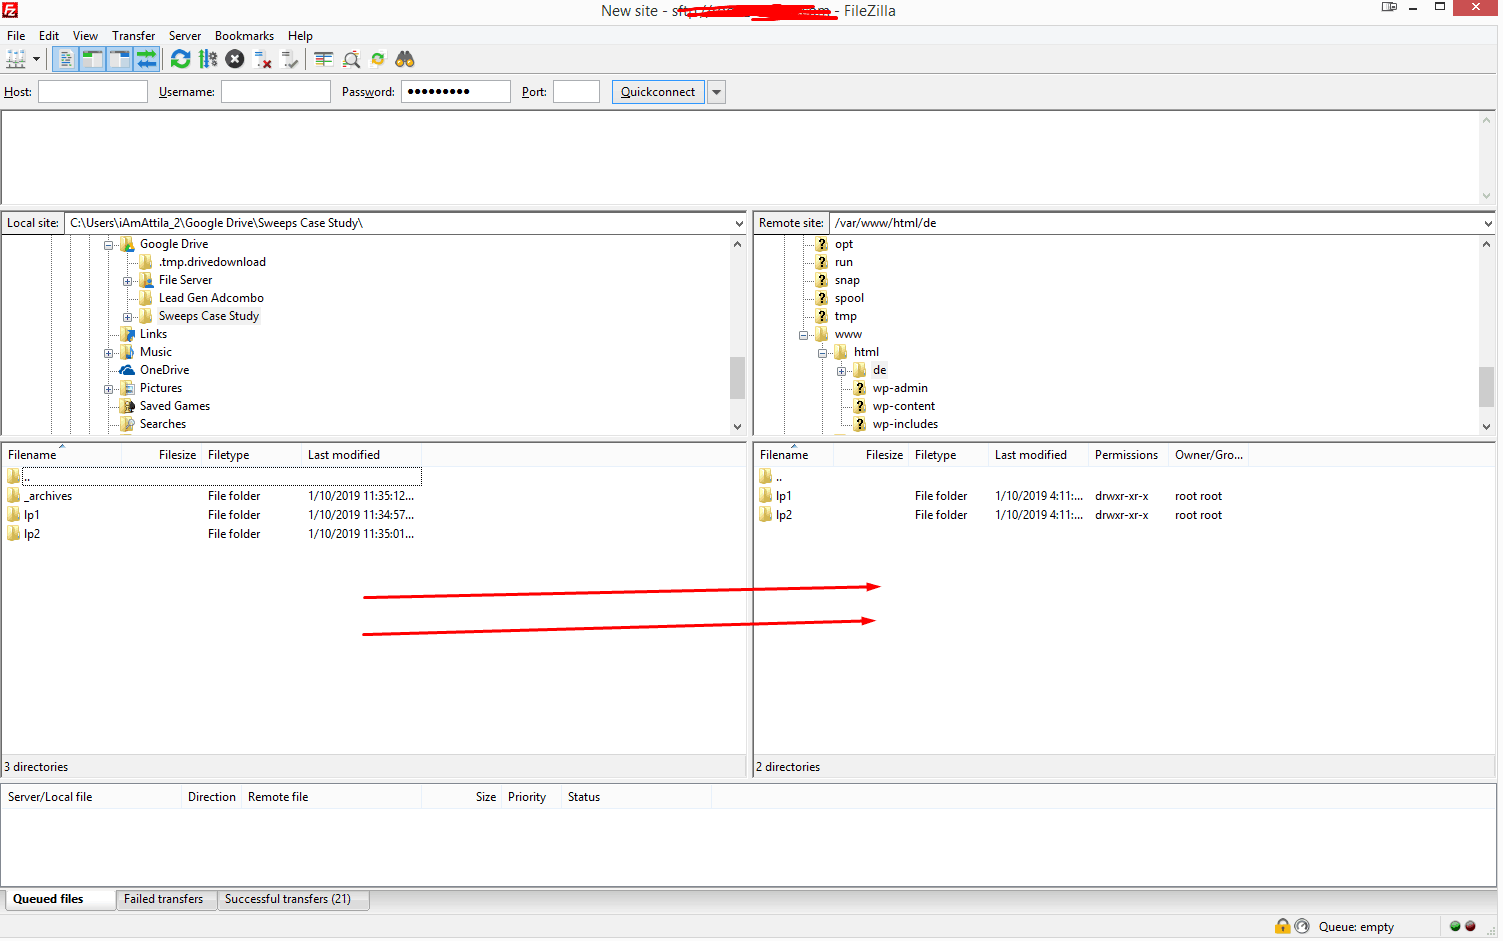Click the remote tree vertical scrollbar thumb

(1486, 387)
